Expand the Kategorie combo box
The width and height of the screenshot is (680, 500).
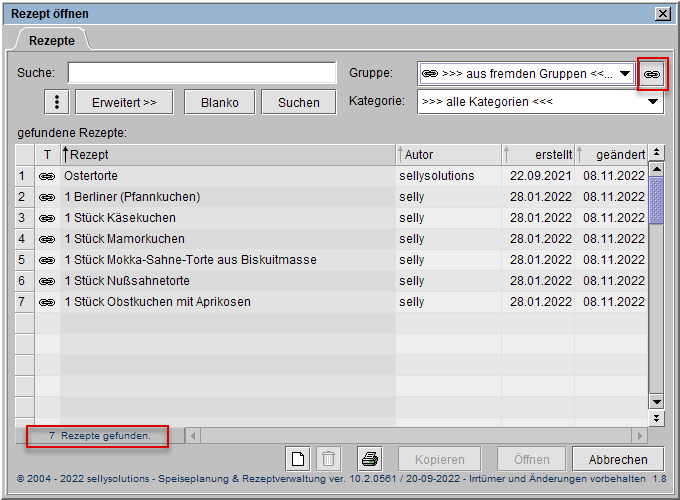point(653,102)
